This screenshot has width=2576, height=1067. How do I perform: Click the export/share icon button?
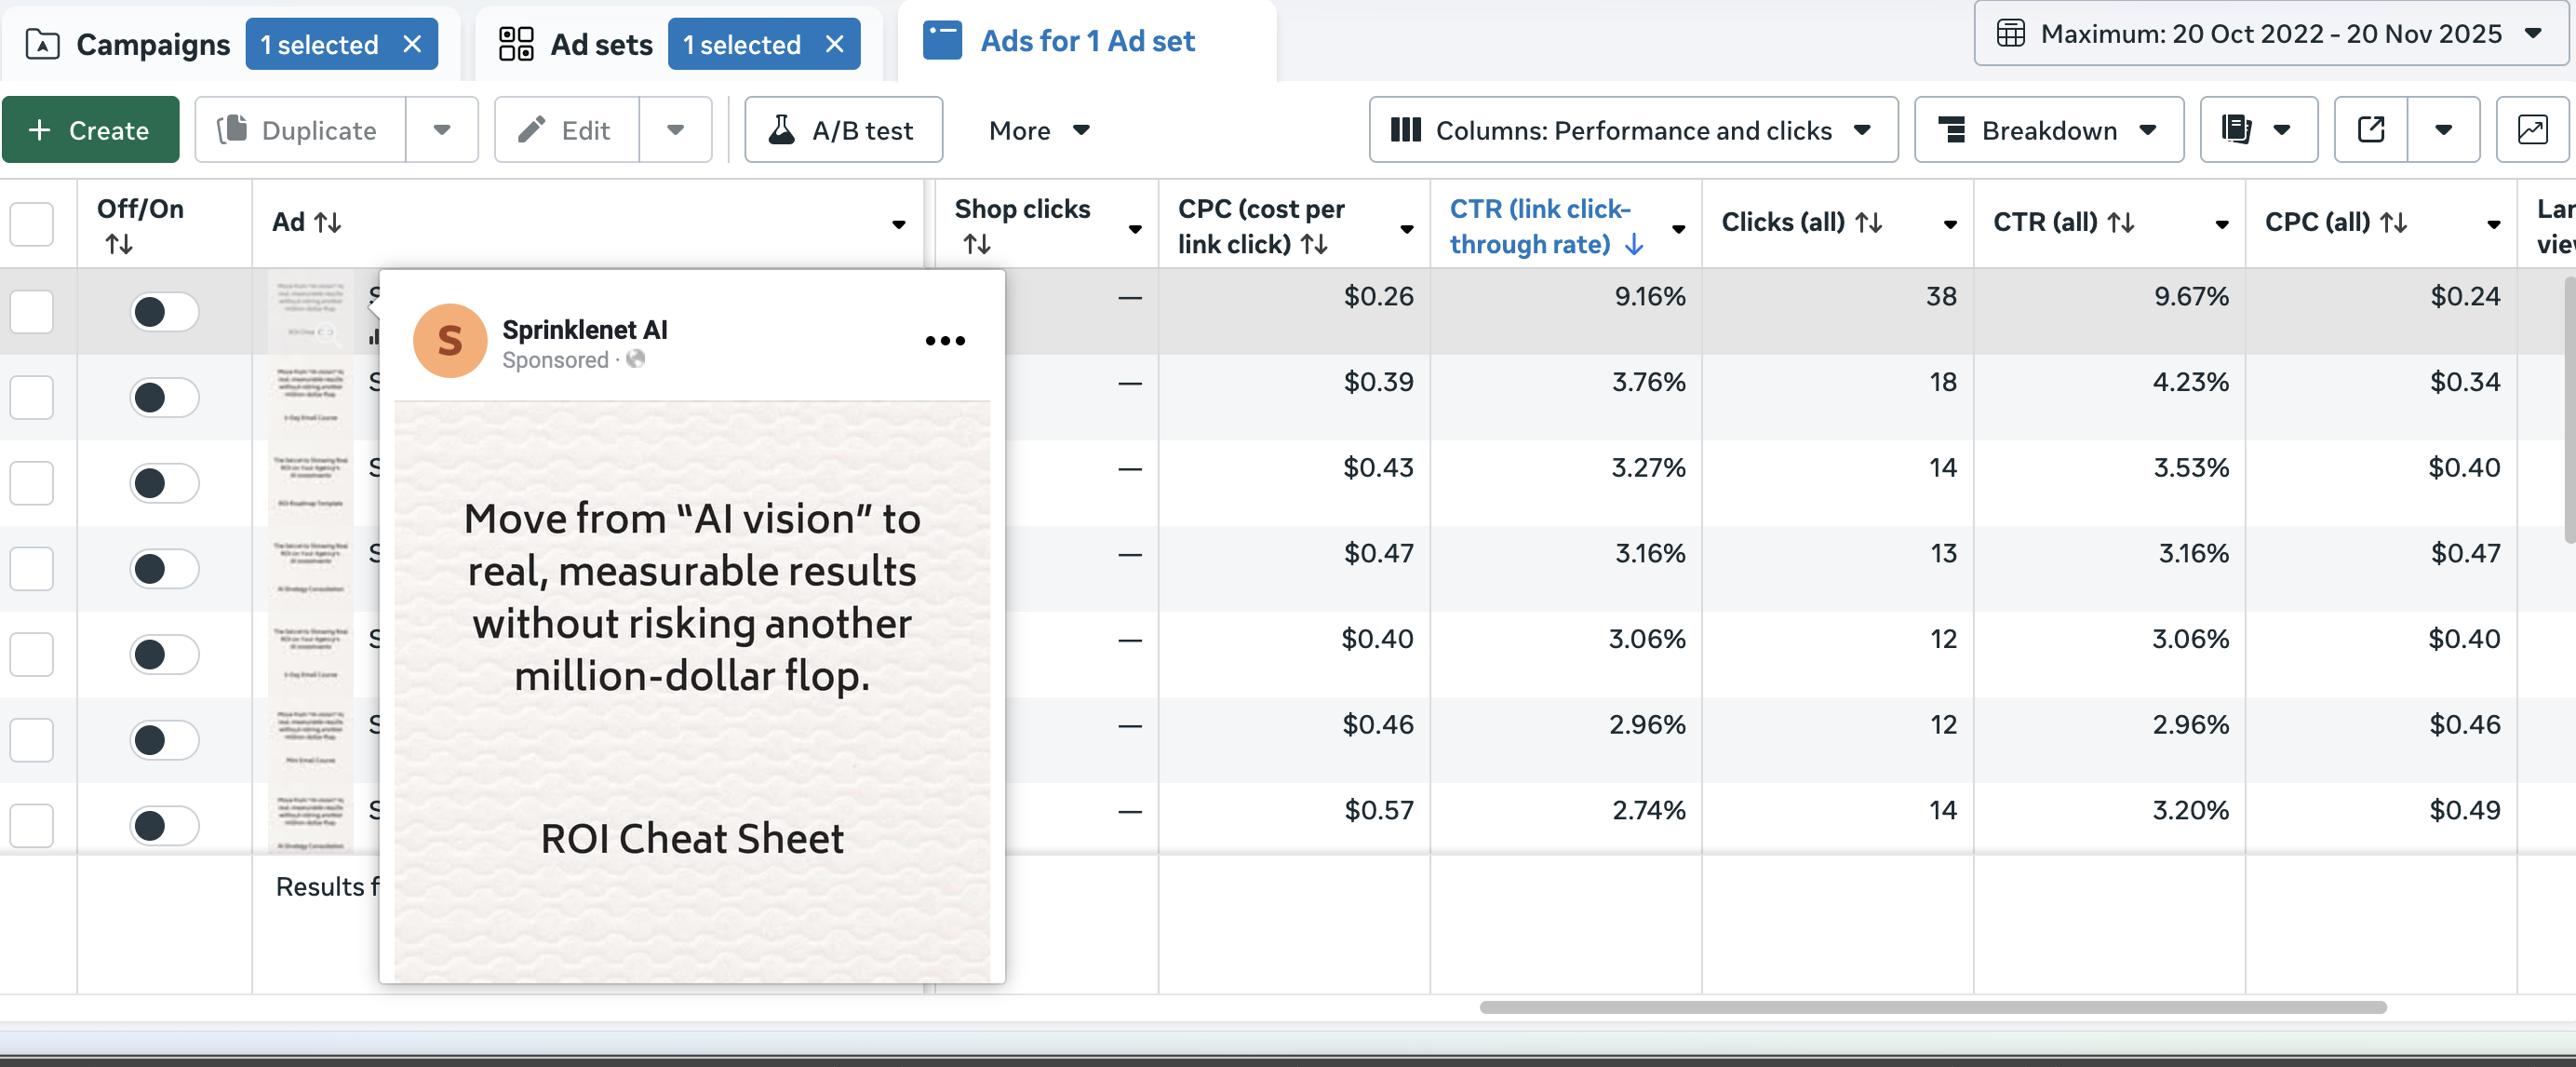pos(2370,130)
